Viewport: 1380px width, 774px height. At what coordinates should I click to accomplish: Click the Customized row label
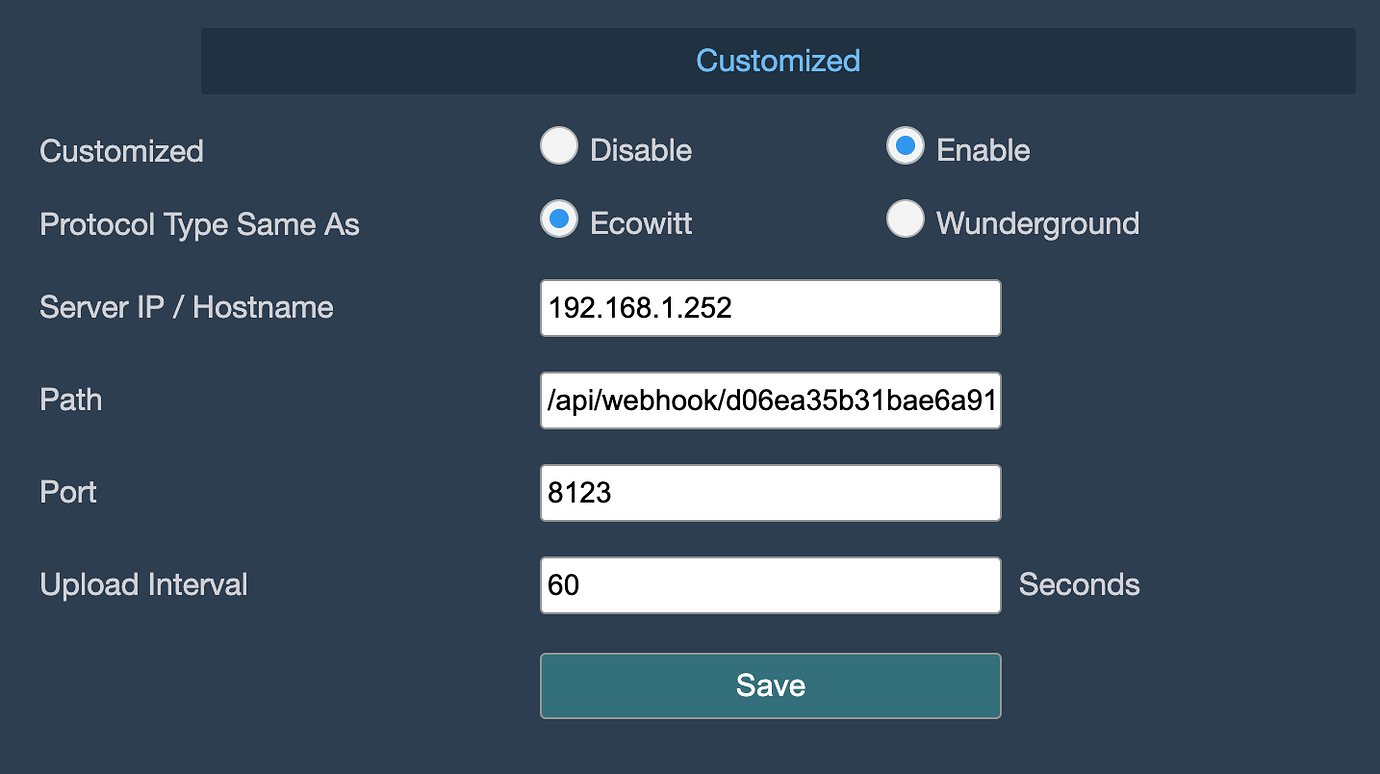pyautogui.click(x=120, y=151)
